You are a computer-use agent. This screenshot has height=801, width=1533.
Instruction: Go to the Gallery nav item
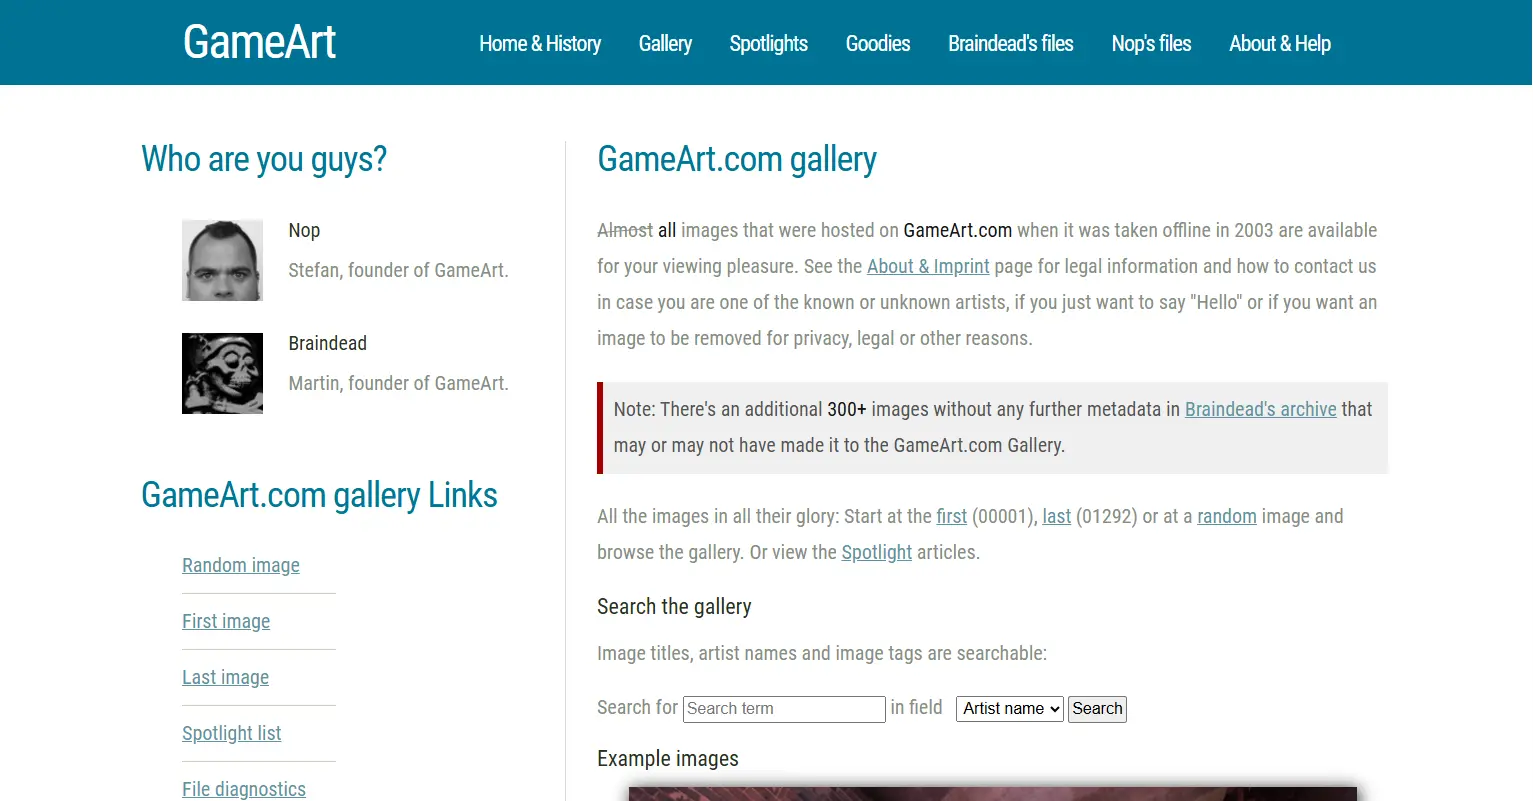[x=665, y=44]
